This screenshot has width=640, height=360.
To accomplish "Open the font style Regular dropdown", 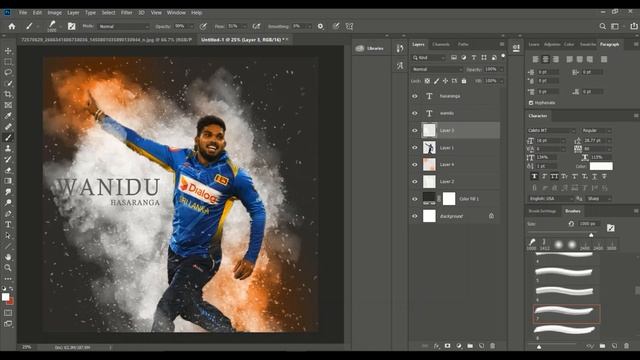I will click(x=596, y=131).
